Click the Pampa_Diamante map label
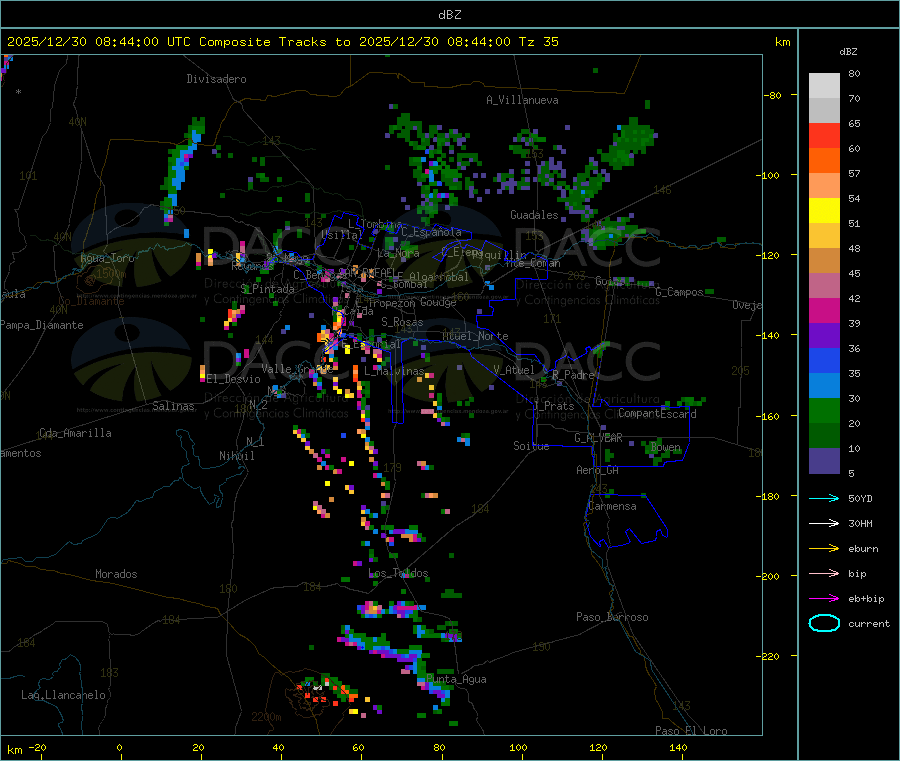The image size is (900, 761). [42, 325]
